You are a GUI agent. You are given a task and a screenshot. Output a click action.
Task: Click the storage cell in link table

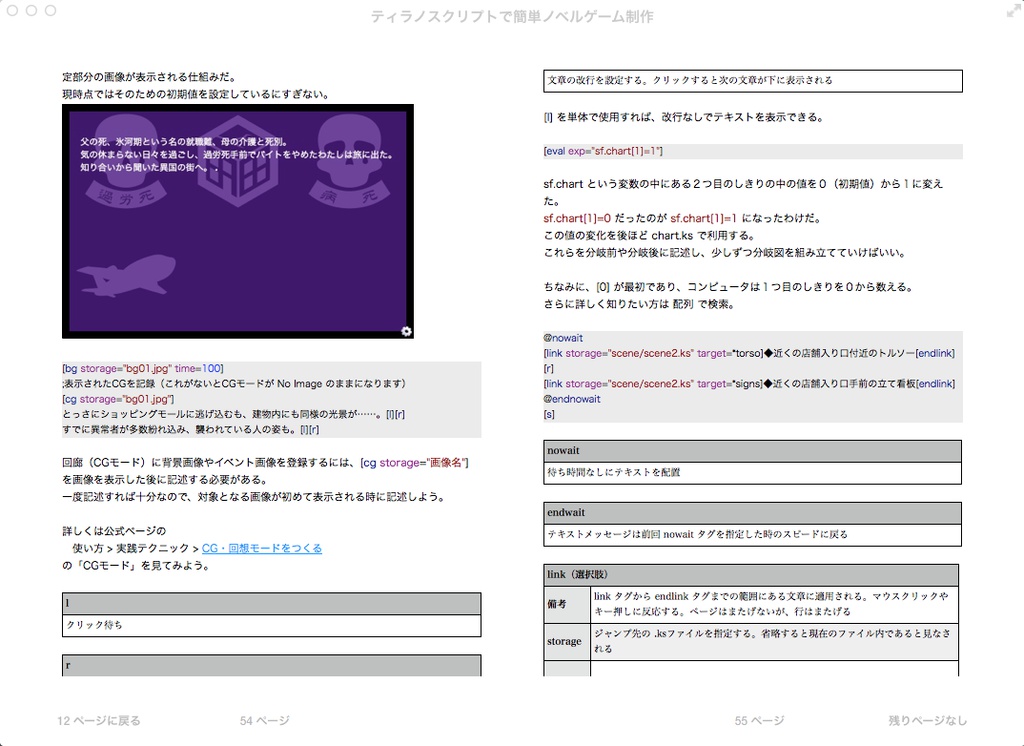click(x=567, y=641)
